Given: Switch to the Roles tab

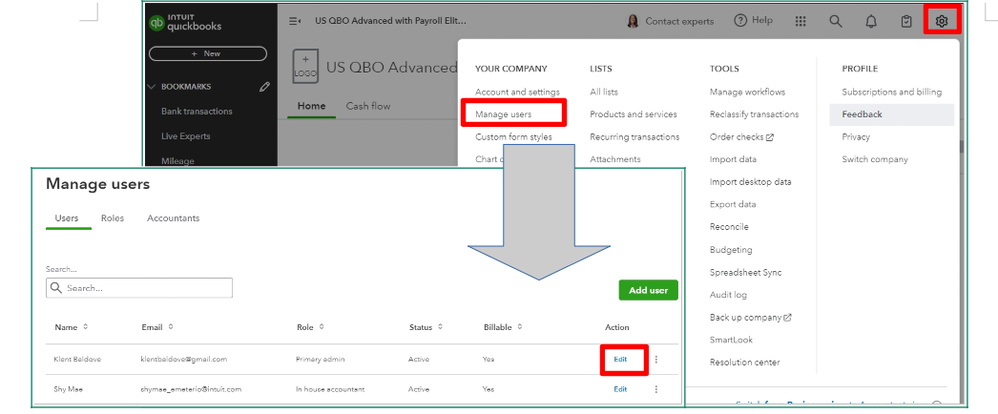Looking at the screenshot, I should (113, 218).
